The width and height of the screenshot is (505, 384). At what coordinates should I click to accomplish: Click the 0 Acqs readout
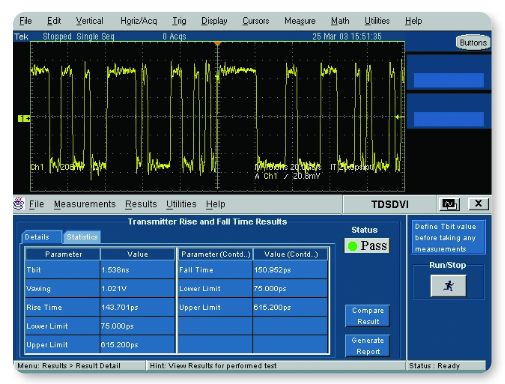pos(174,36)
